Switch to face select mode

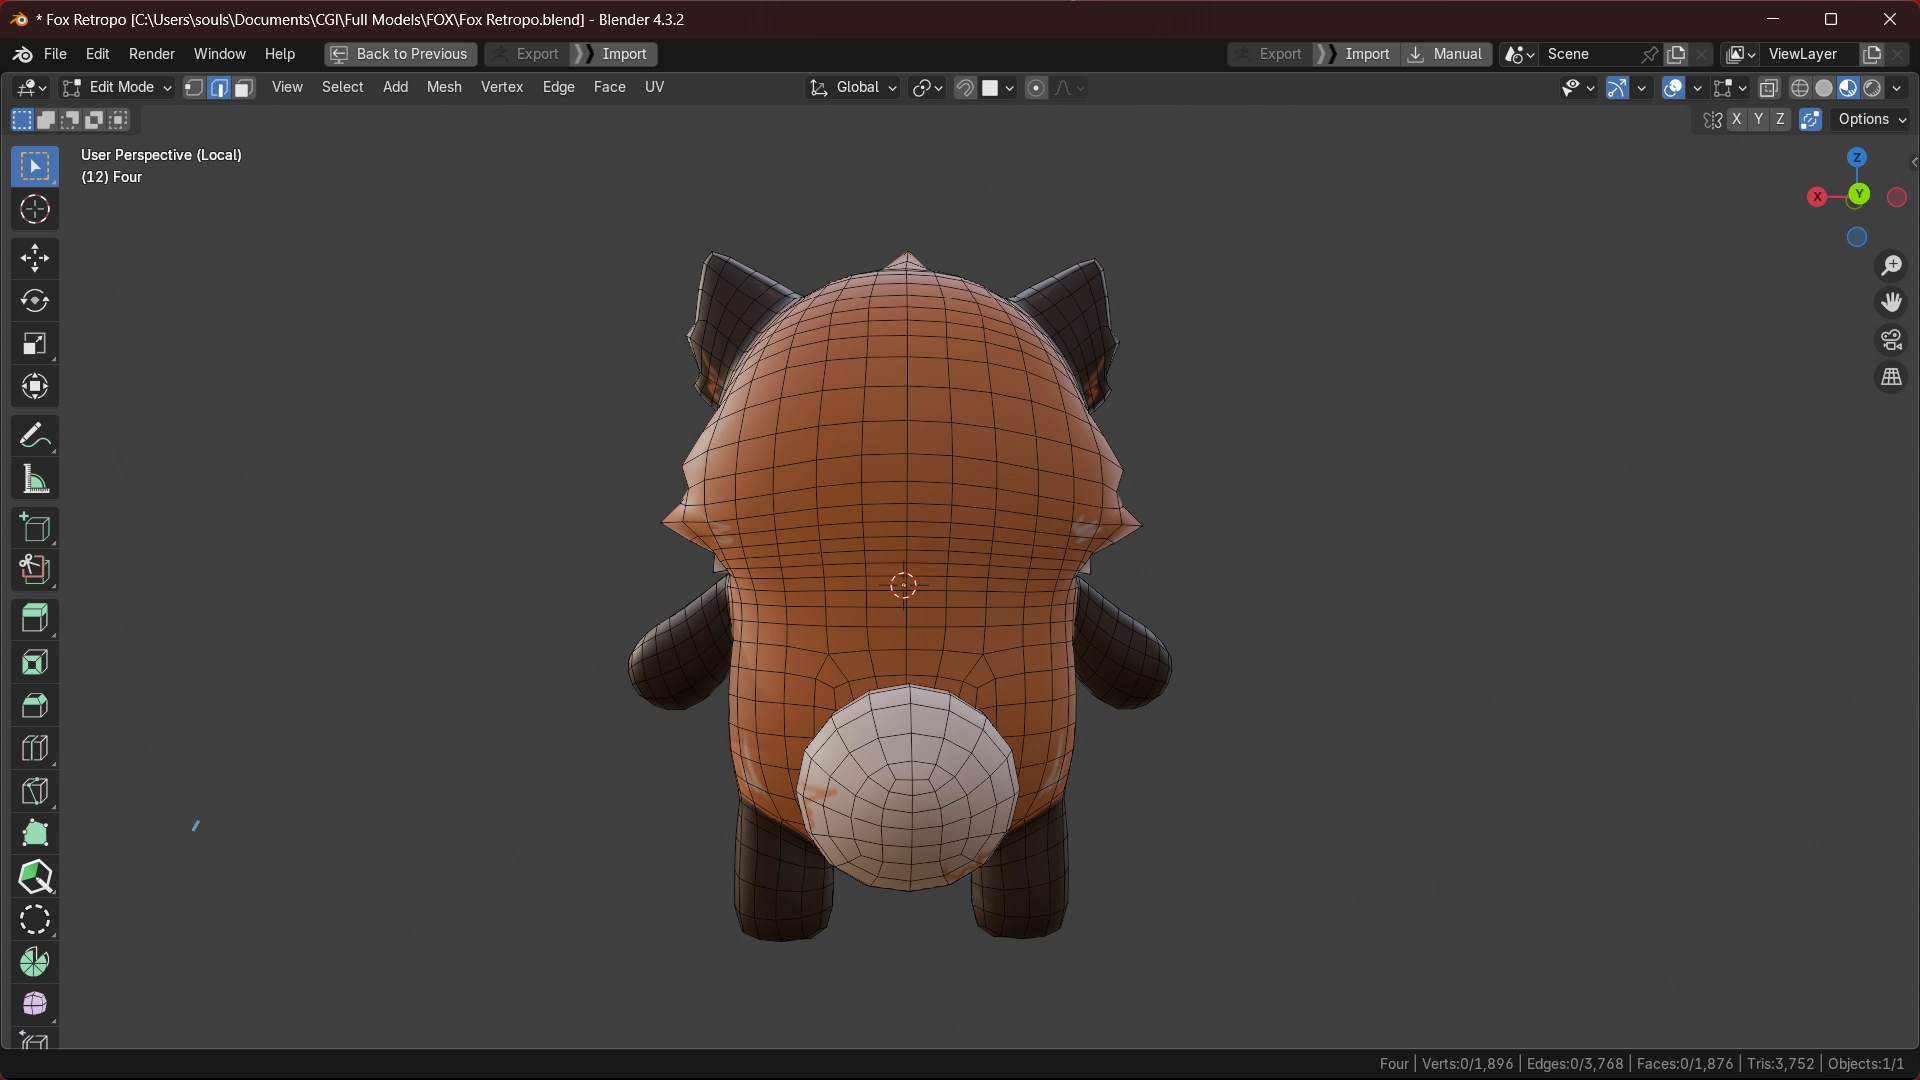[244, 88]
